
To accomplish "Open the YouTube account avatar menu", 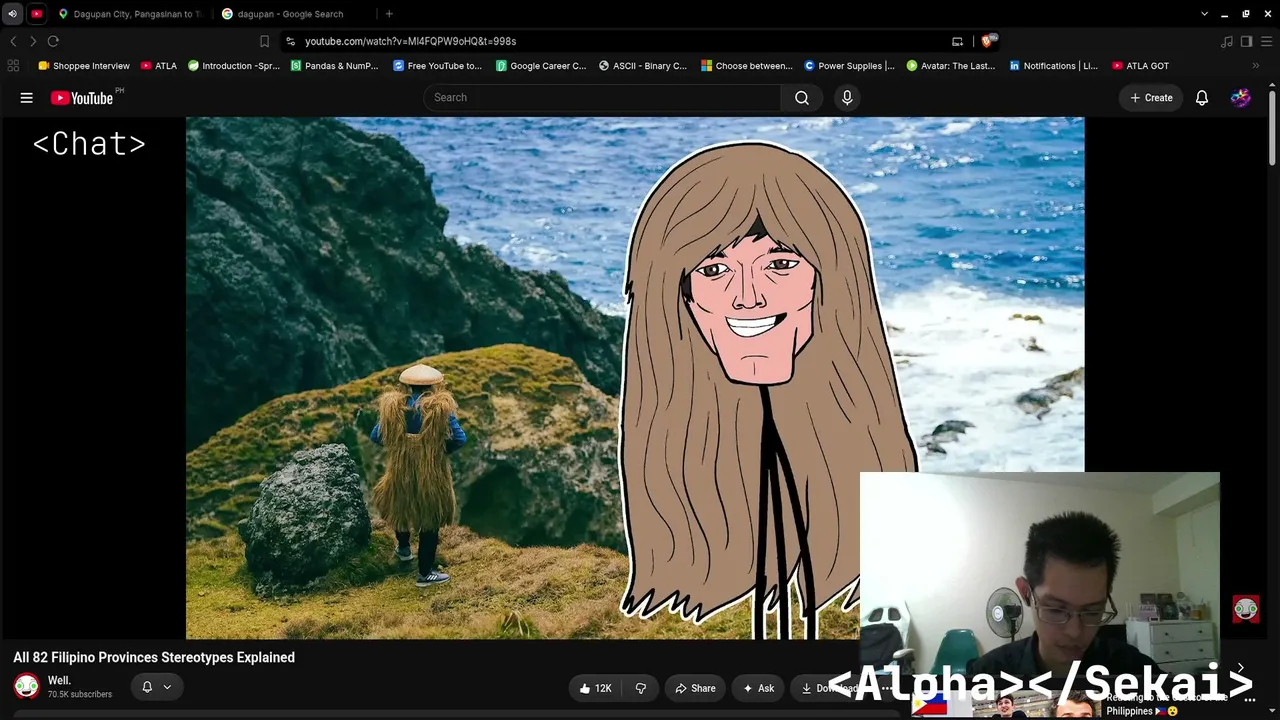I will [x=1240, y=98].
